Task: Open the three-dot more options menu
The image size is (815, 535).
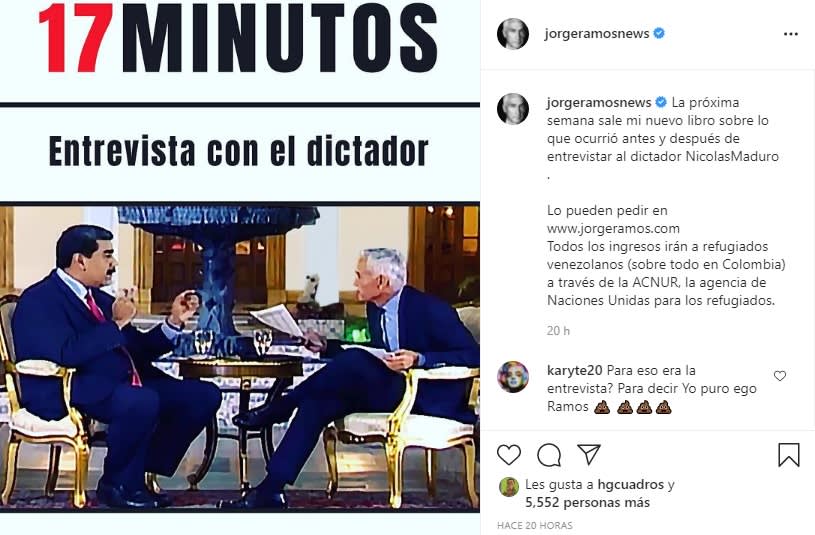Action: [x=791, y=34]
